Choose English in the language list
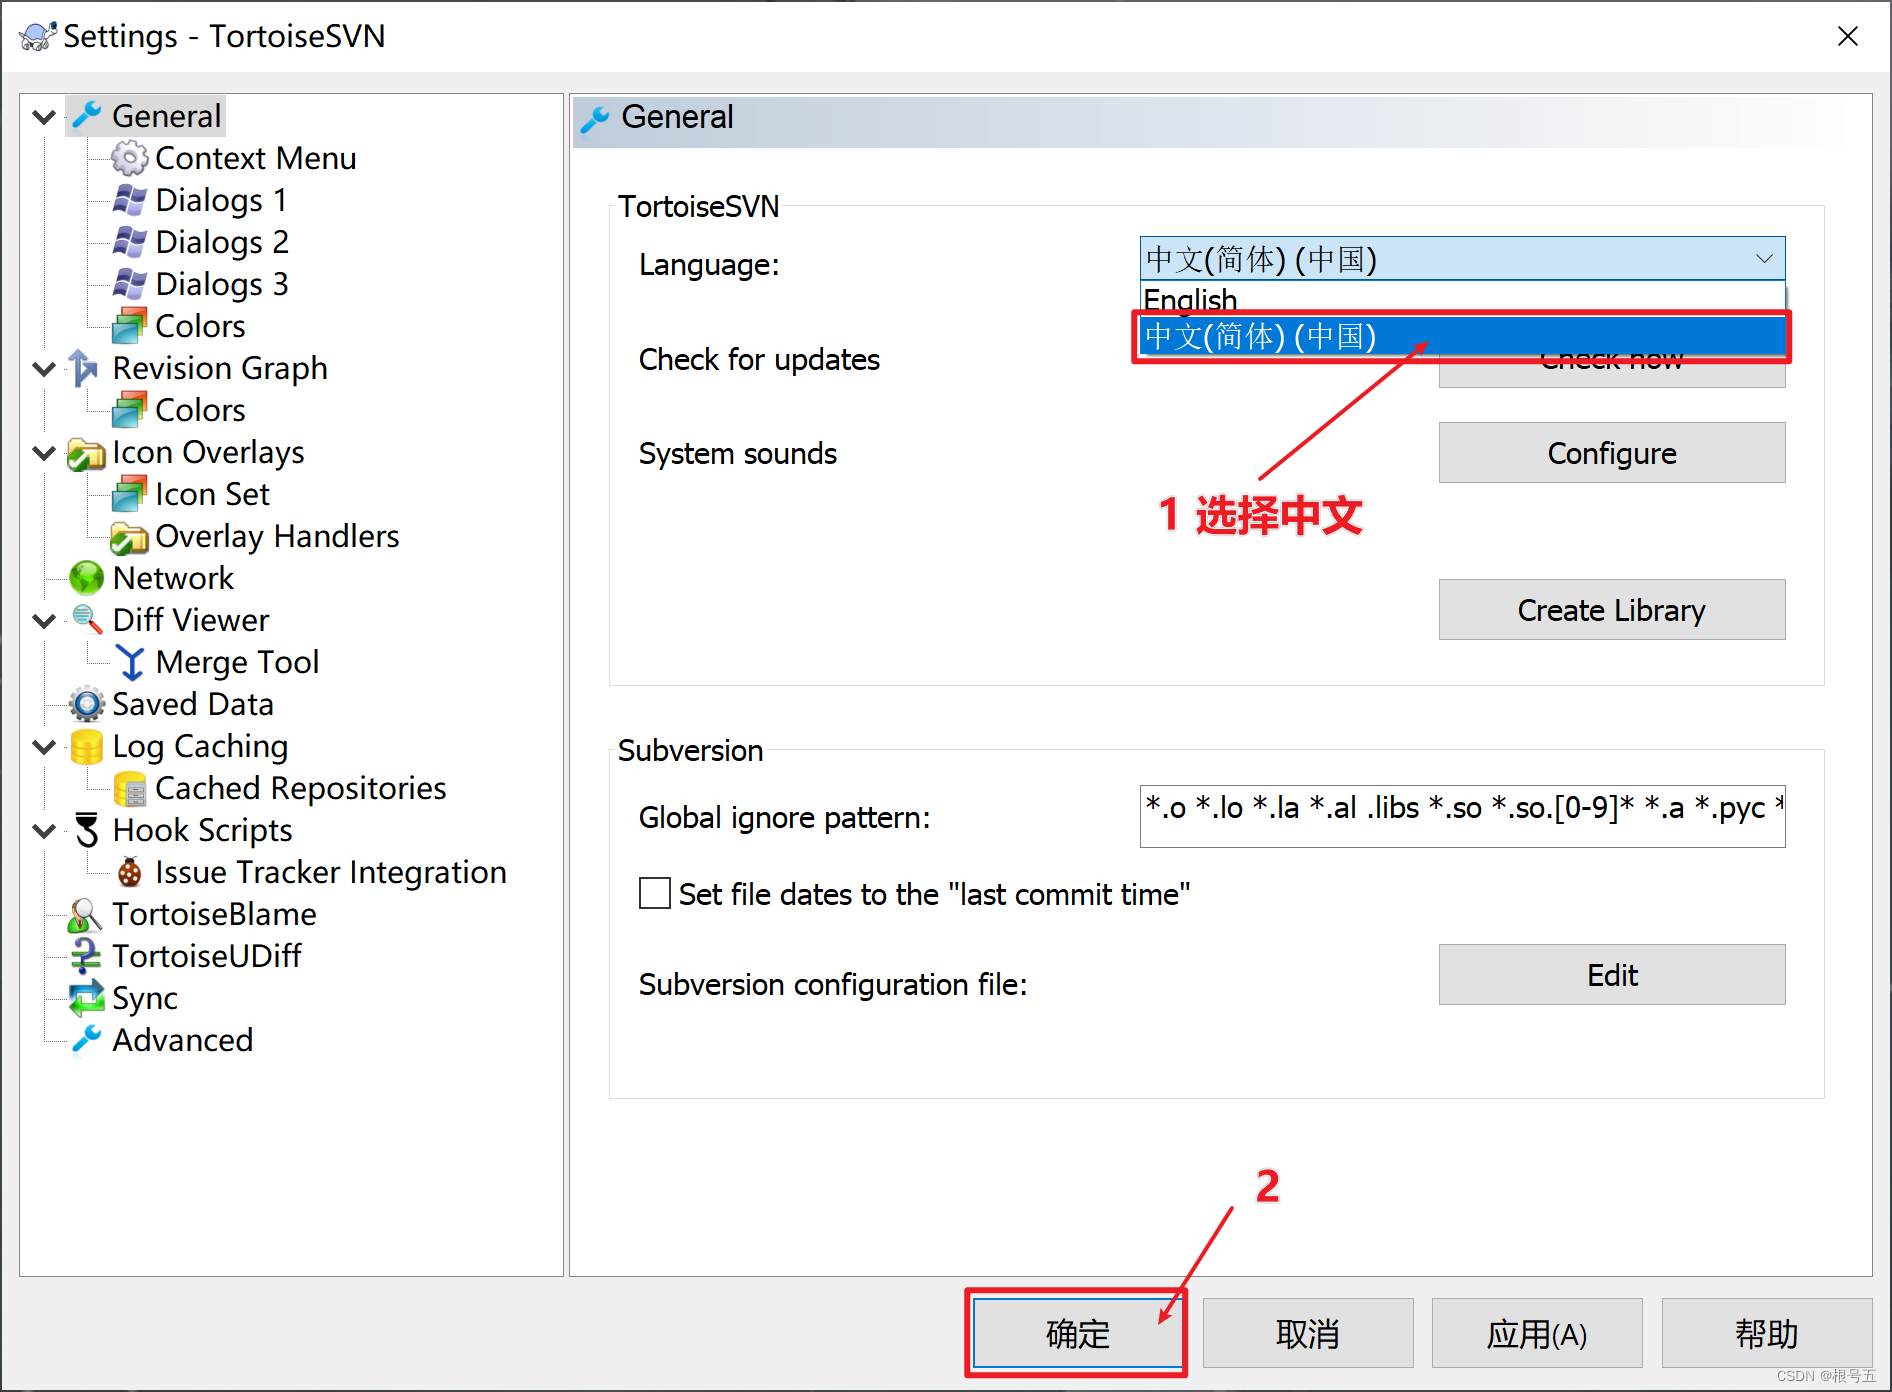 click(x=1462, y=299)
